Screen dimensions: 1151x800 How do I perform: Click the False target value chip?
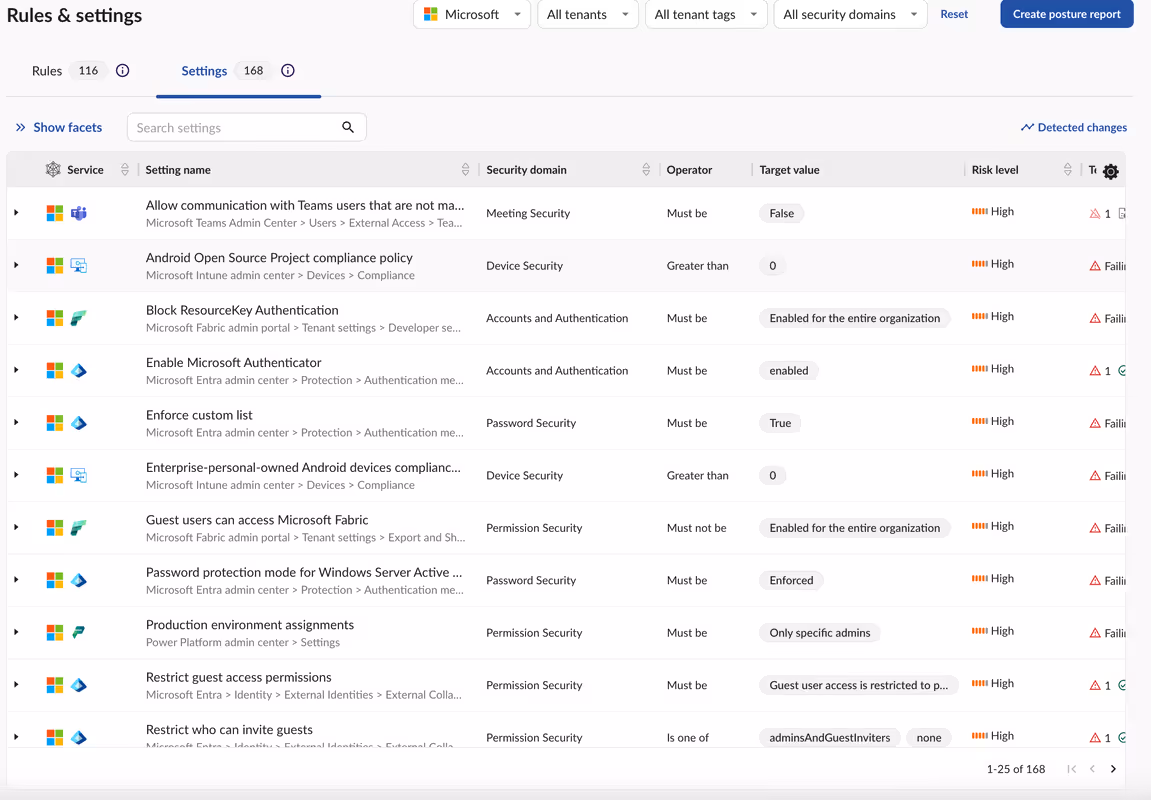(x=781, y=213)
